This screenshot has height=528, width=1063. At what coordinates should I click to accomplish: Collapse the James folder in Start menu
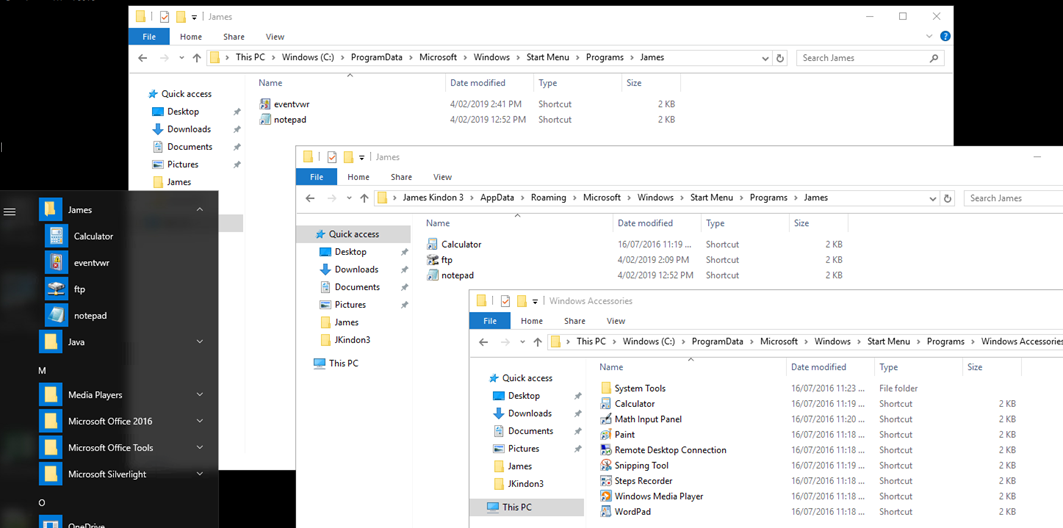click(199, 210)
